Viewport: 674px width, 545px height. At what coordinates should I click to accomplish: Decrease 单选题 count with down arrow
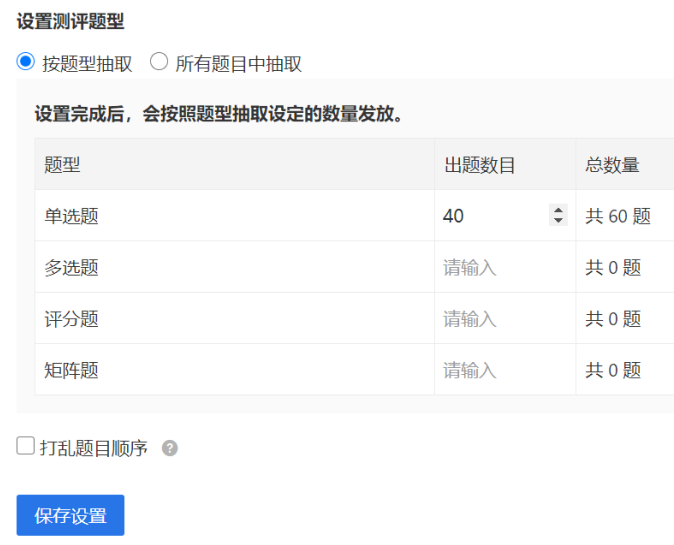558,220
